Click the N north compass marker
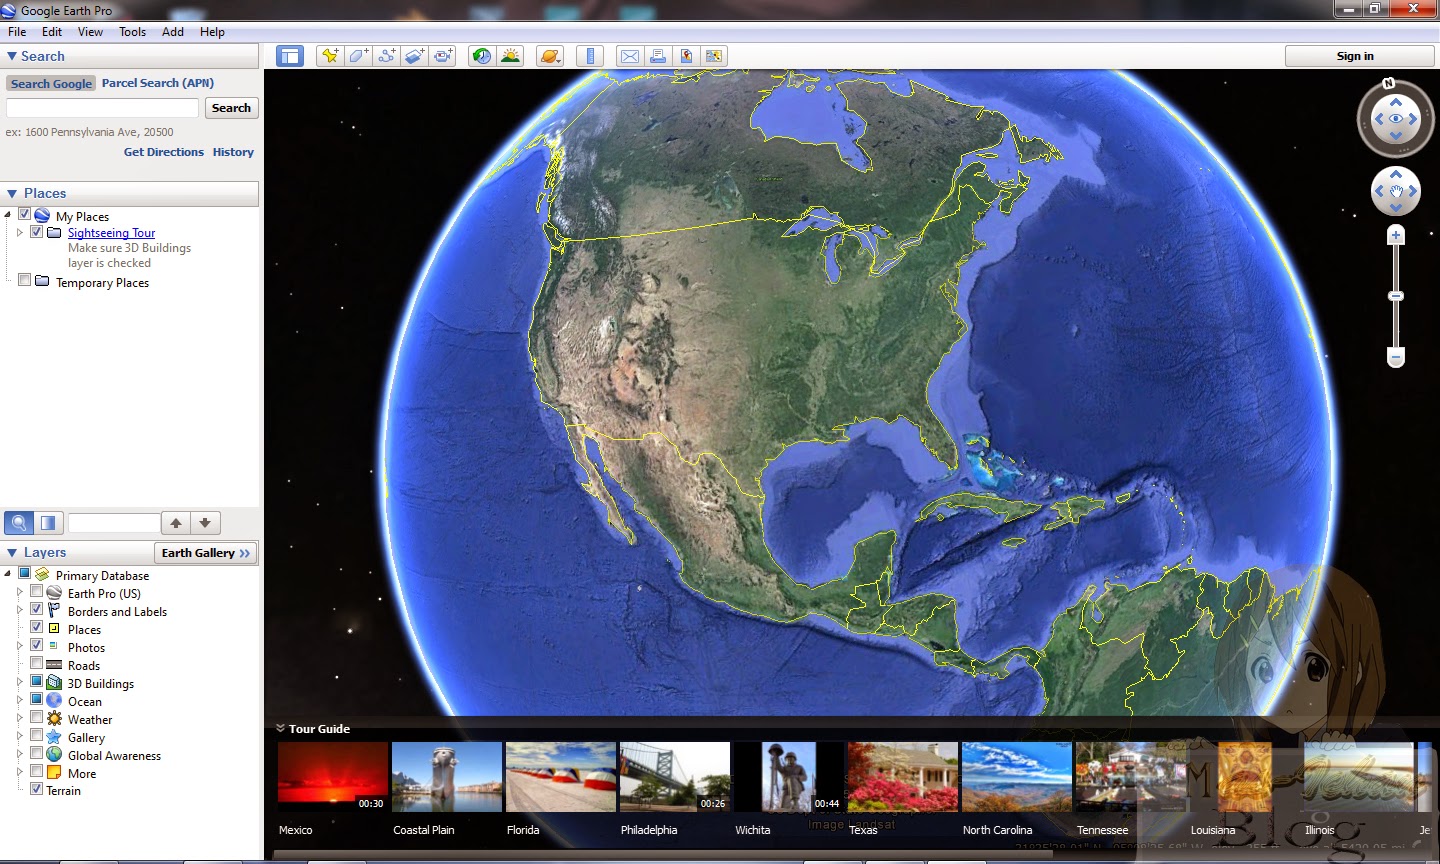Viewport: 1440px width, 864px height. [1388, 83]
